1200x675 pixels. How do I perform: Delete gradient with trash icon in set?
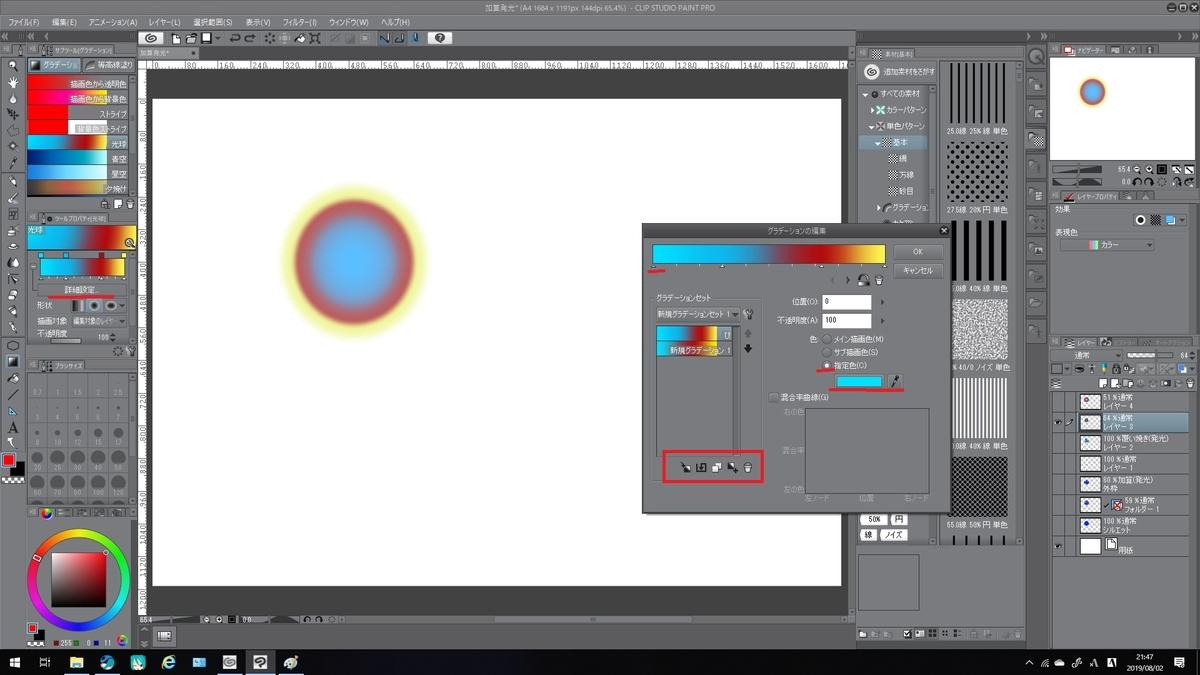748,467
